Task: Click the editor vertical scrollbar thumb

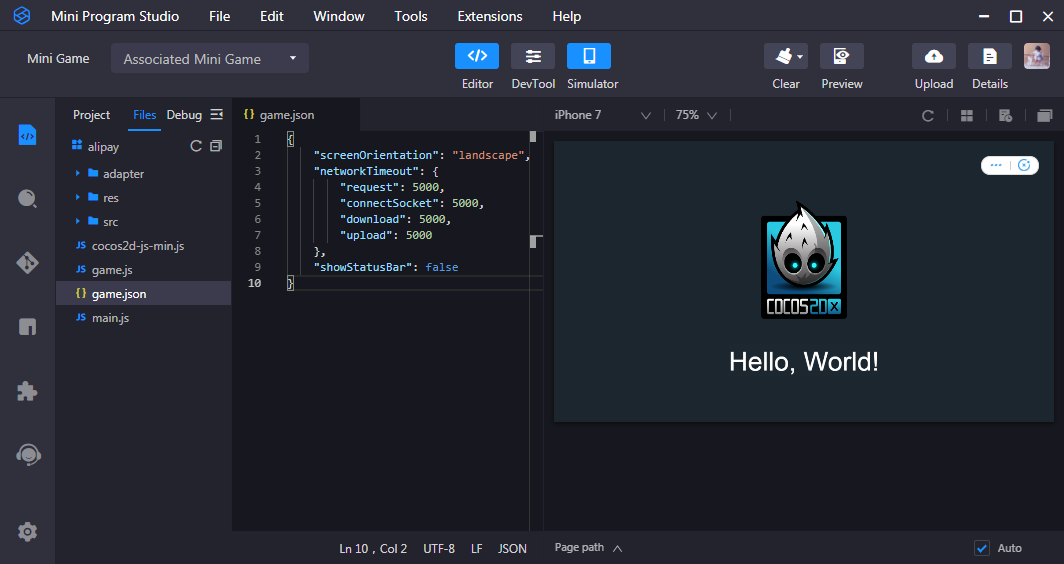Action: point(533,136)
